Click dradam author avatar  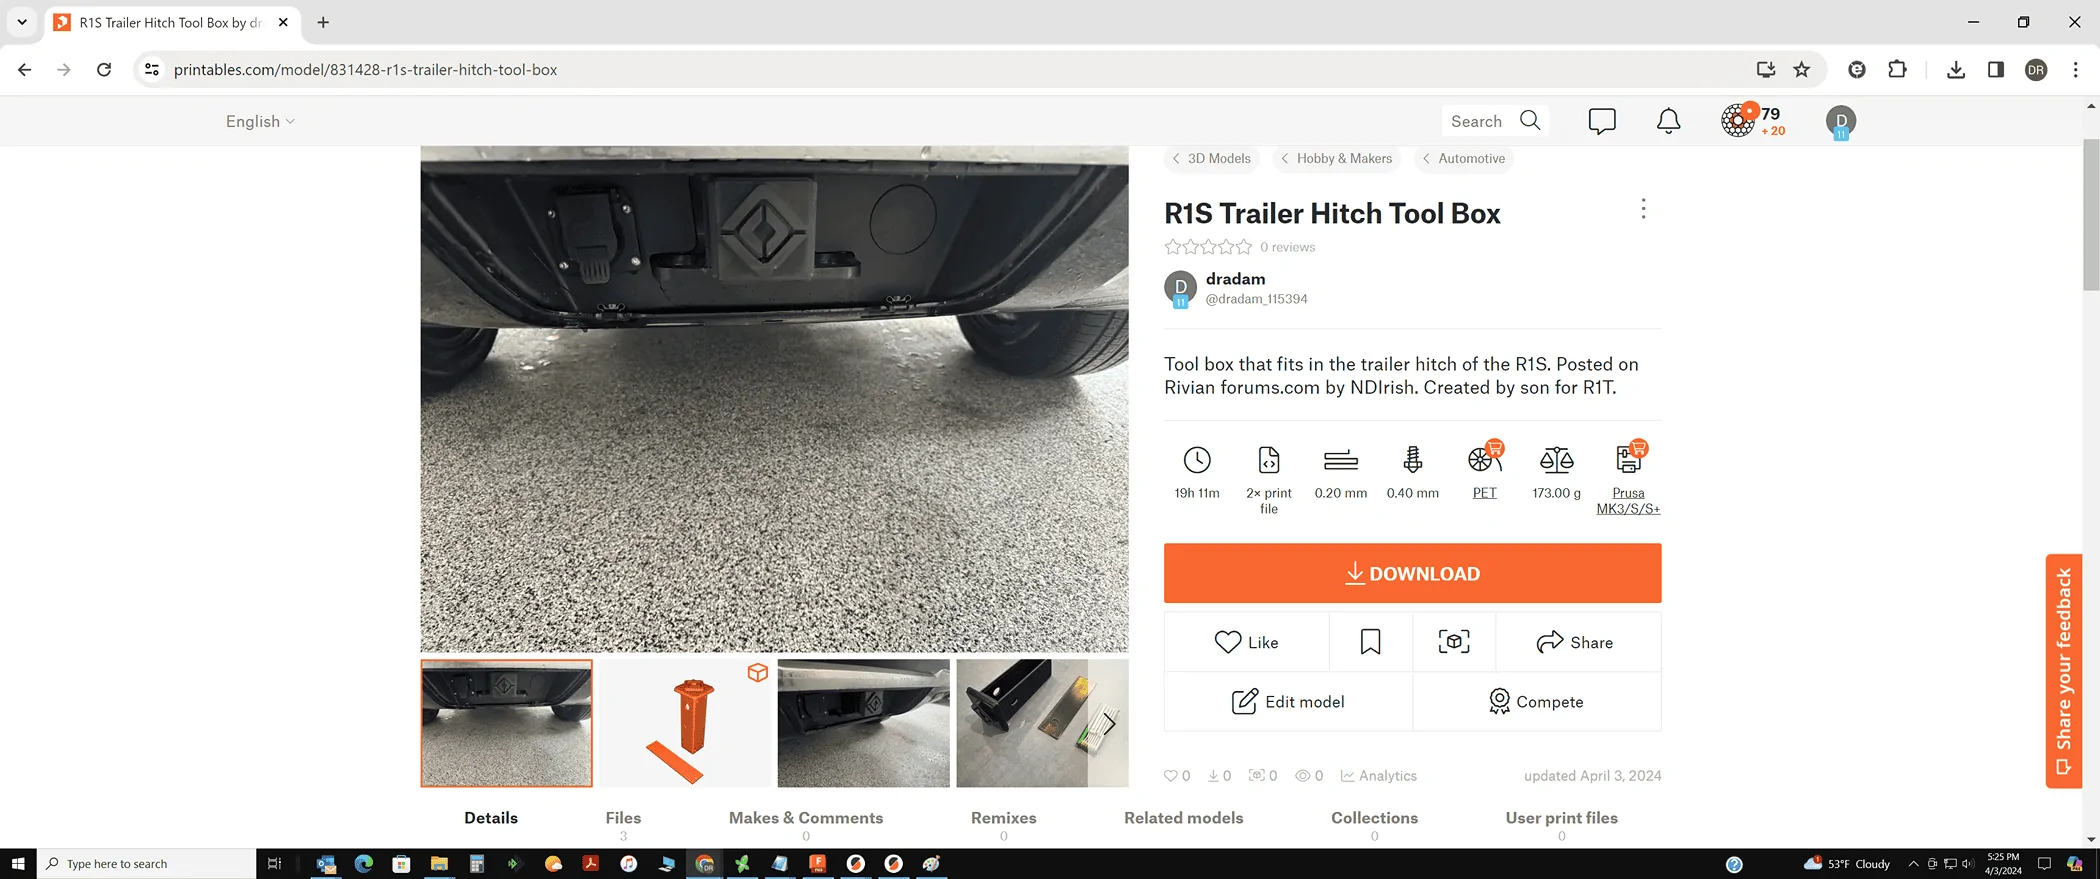tap(1181, 288)
